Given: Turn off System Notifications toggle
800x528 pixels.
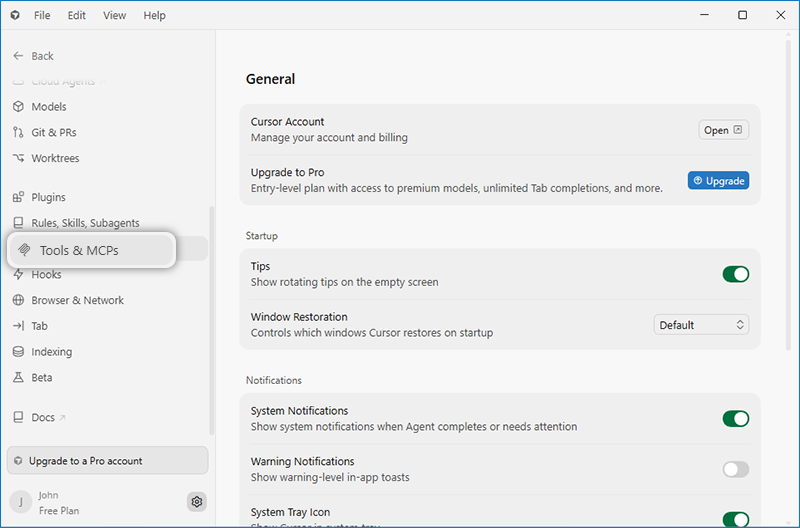Looking at the screenshot, I should (736, 419).
